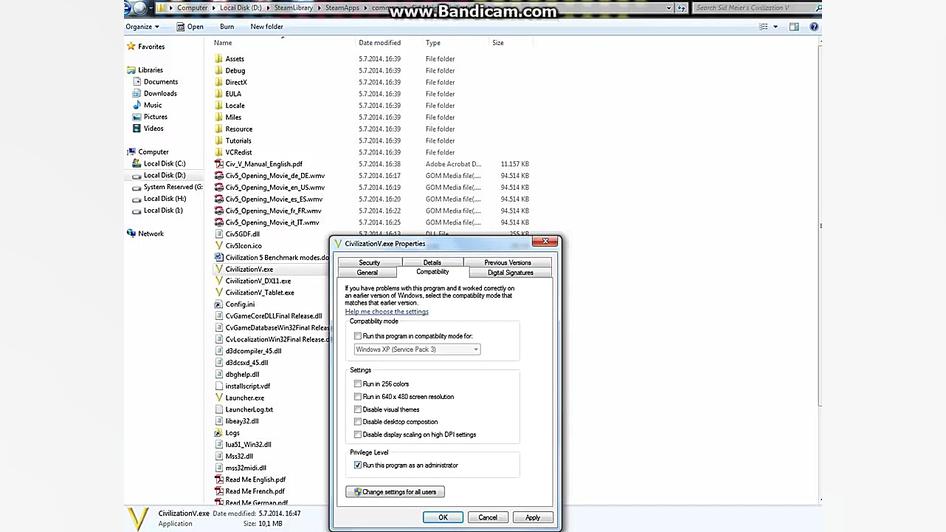
Task: Click the Apply button
Action: [x=532, y=518]
